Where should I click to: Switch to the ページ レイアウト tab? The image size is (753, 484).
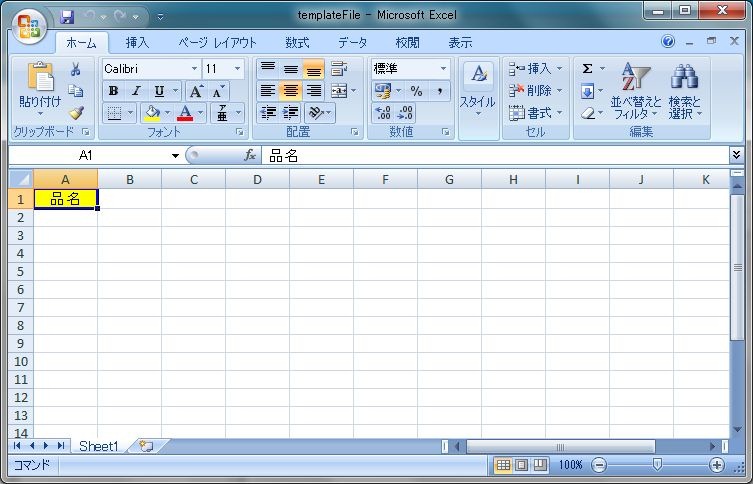pos(218,43)
